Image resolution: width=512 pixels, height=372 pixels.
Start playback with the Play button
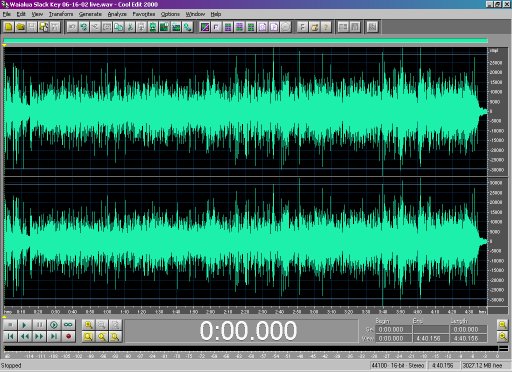pyautogui.click(x=24, y=324)
